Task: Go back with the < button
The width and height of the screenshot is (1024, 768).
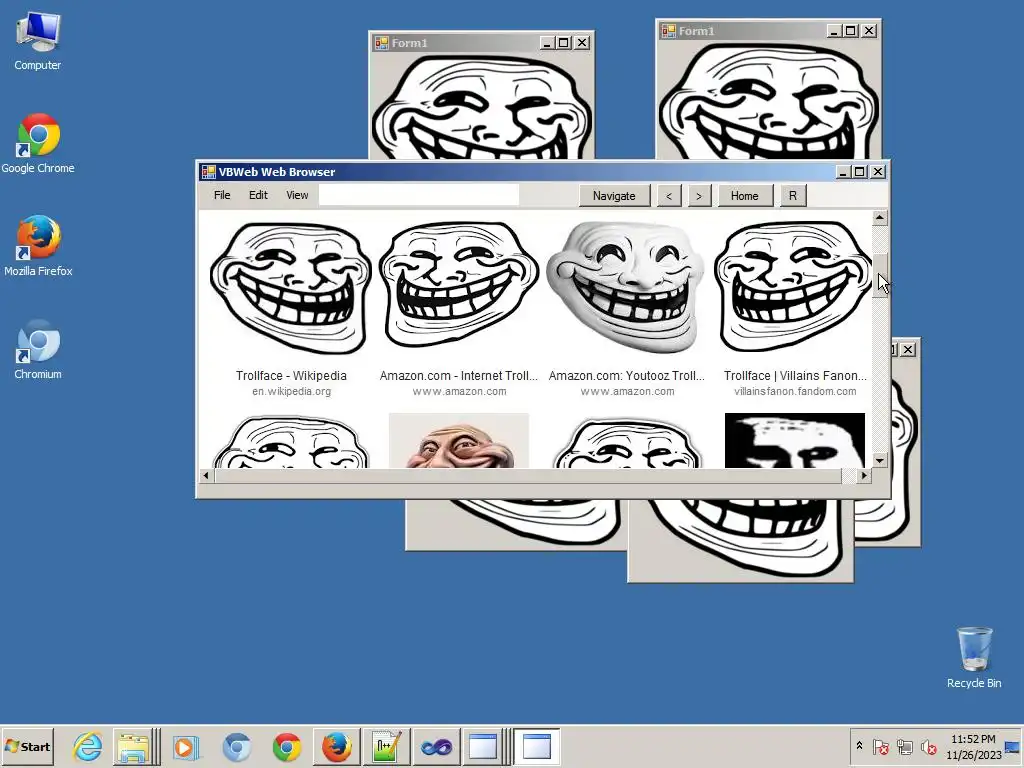Action: [x=669, y=196]
